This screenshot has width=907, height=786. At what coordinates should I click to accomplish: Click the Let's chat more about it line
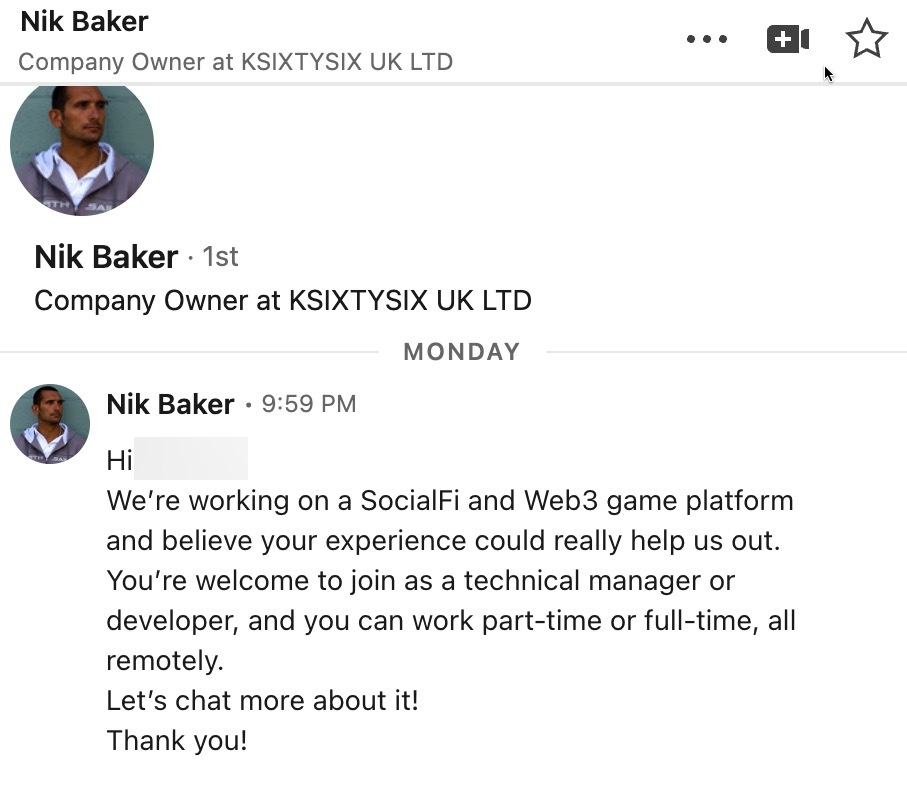[x=262, y=700]
